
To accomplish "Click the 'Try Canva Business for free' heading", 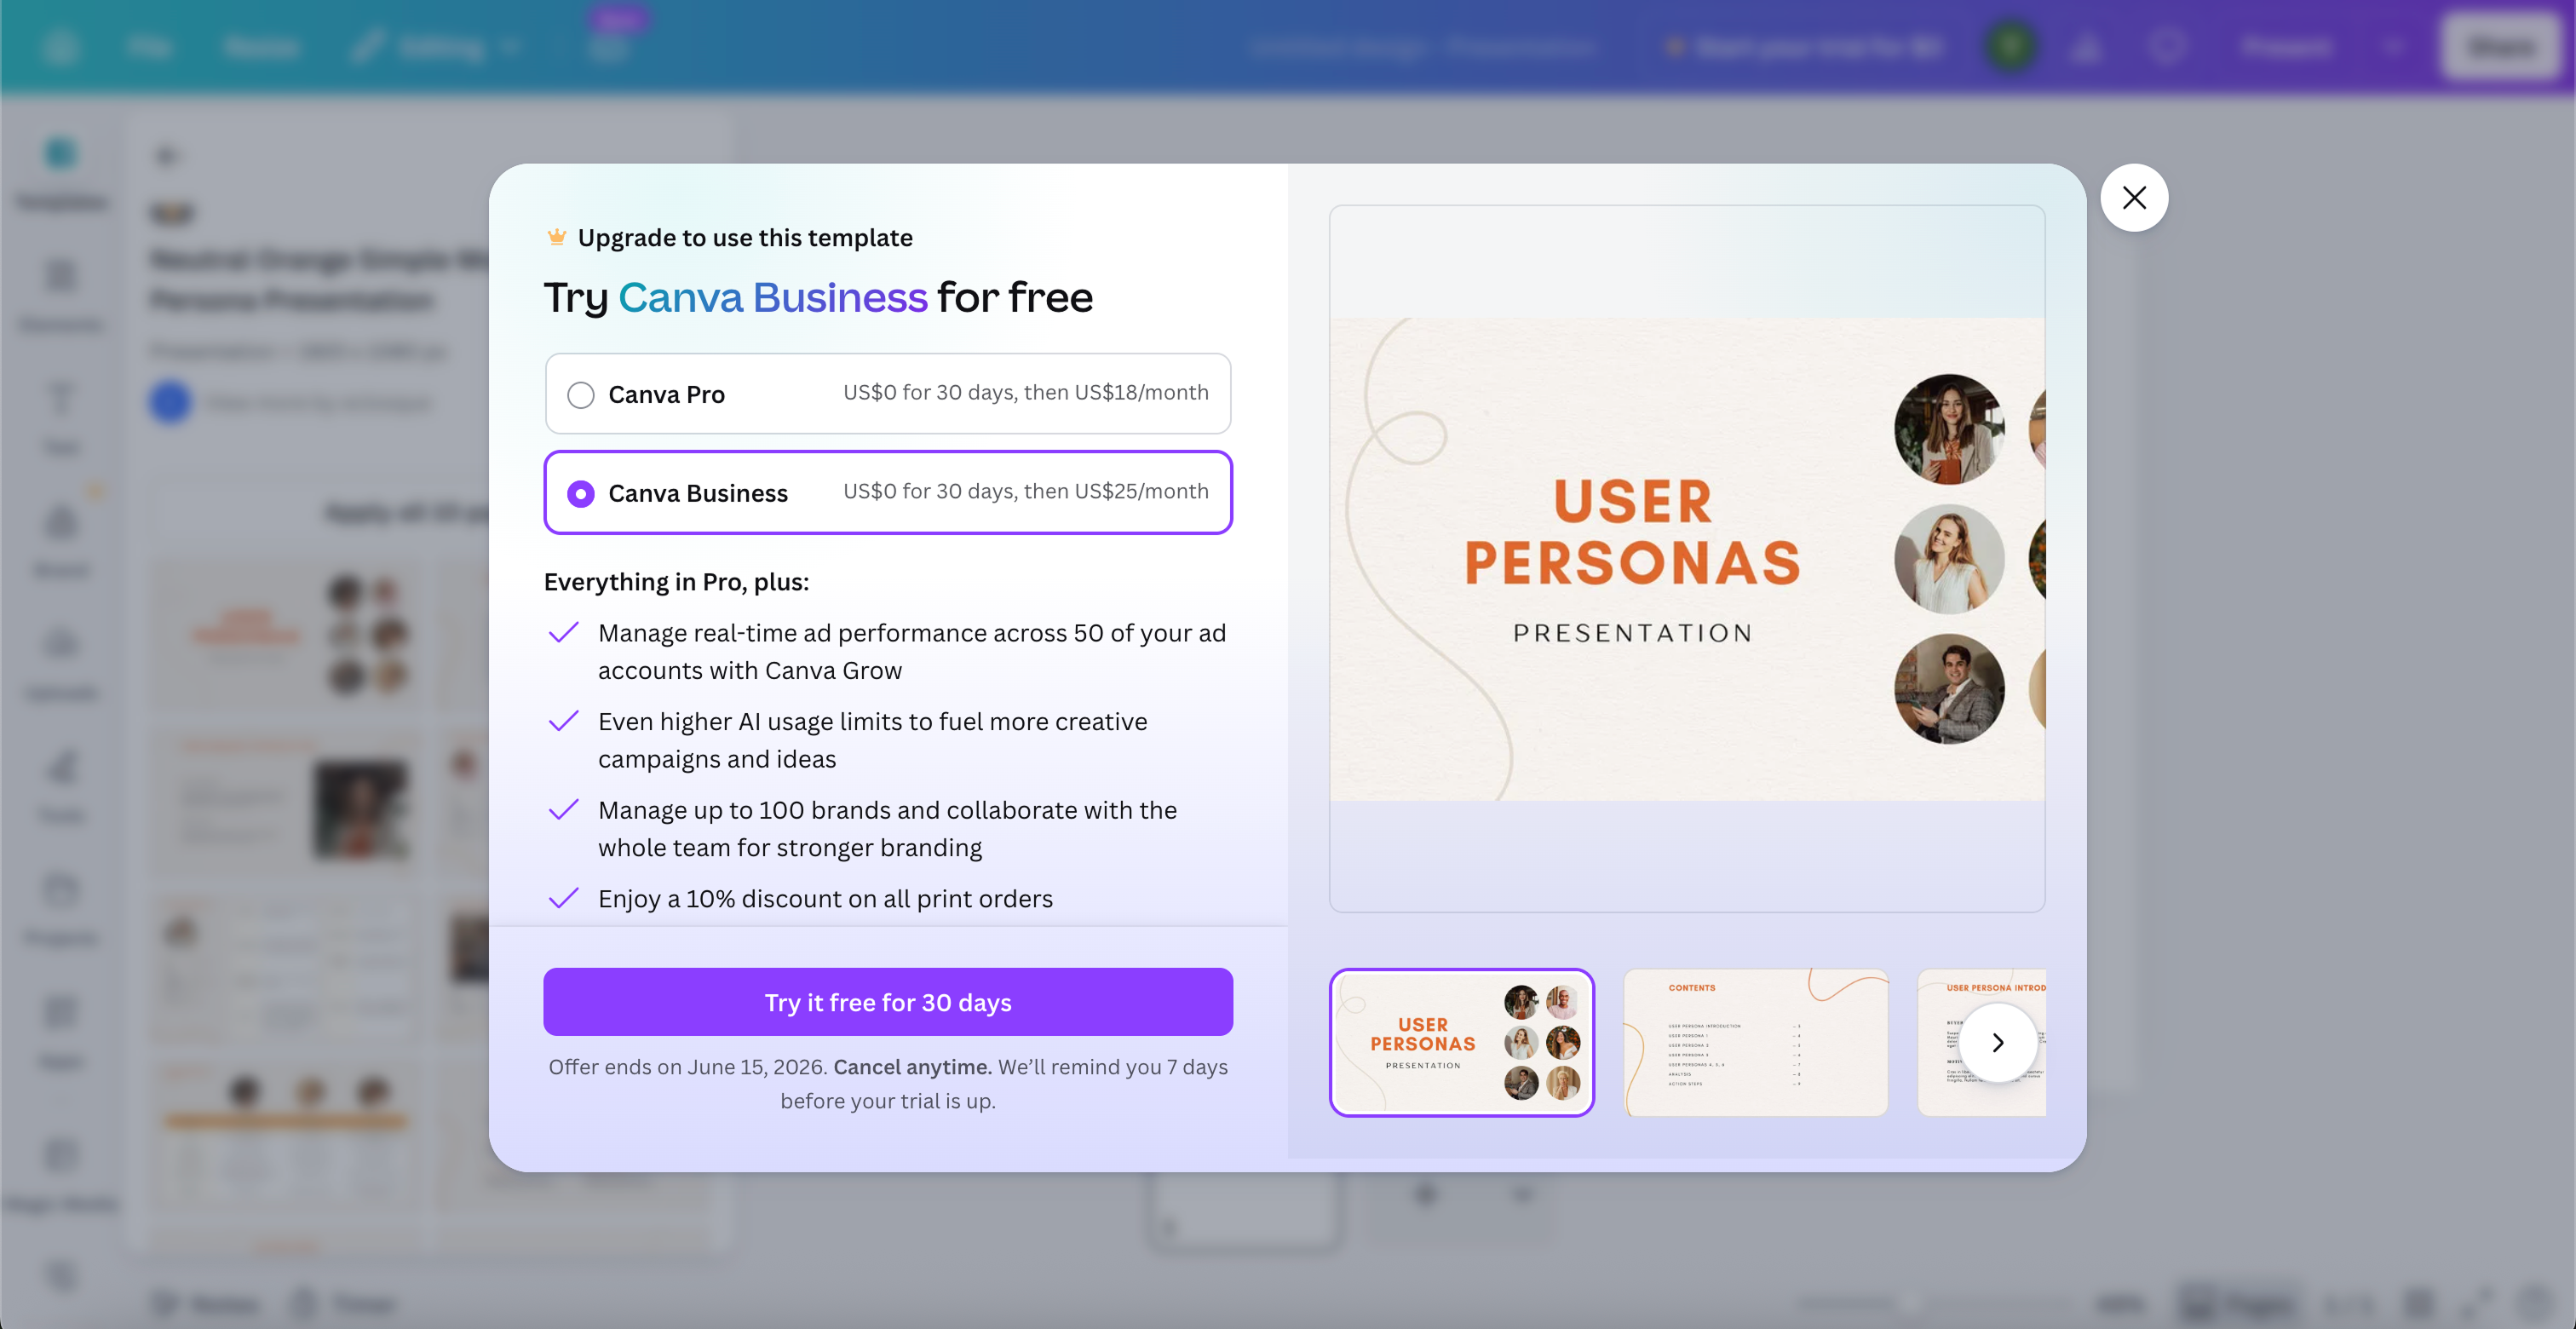I will point(818,298).
